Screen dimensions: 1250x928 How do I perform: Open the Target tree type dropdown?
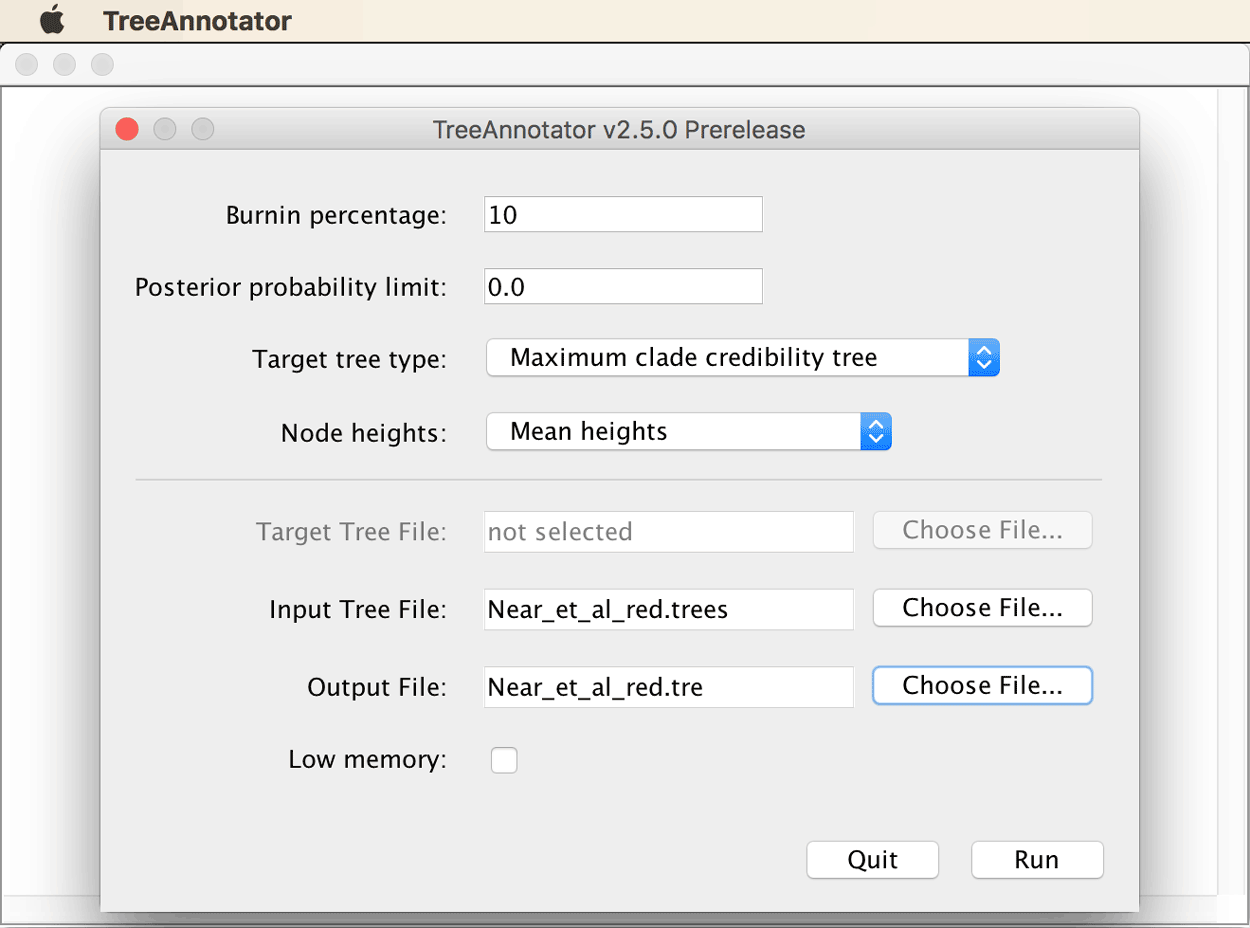point(743,358)
